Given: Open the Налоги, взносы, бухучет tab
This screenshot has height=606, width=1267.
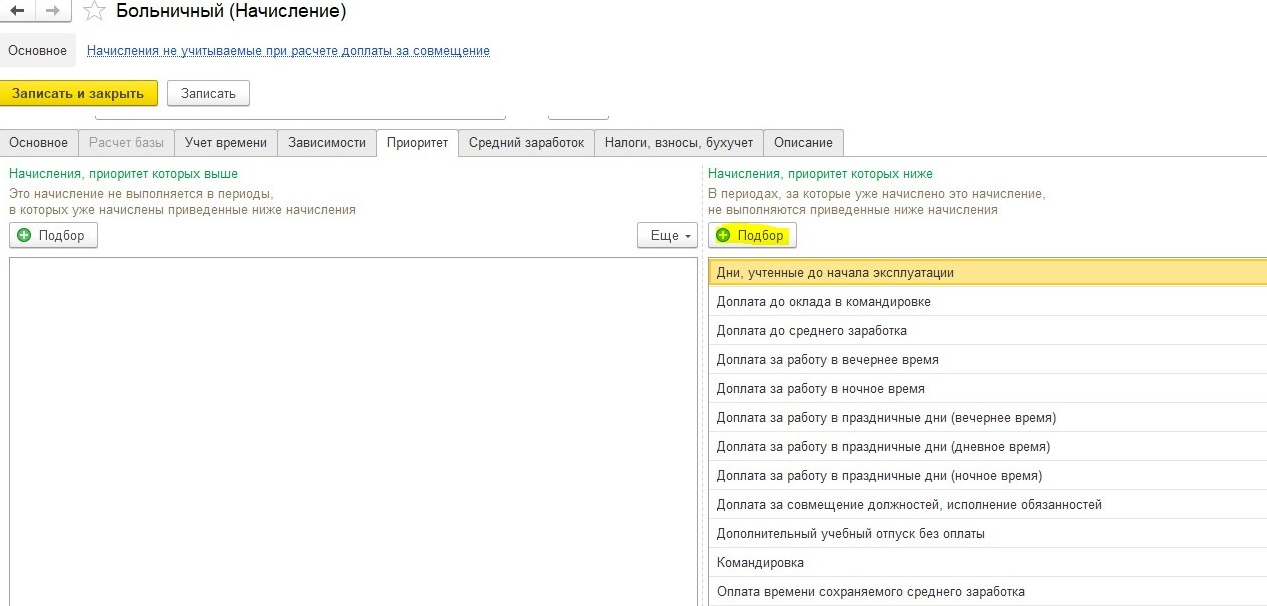Looking at the screenshot, I should click(x=679, y=143).
